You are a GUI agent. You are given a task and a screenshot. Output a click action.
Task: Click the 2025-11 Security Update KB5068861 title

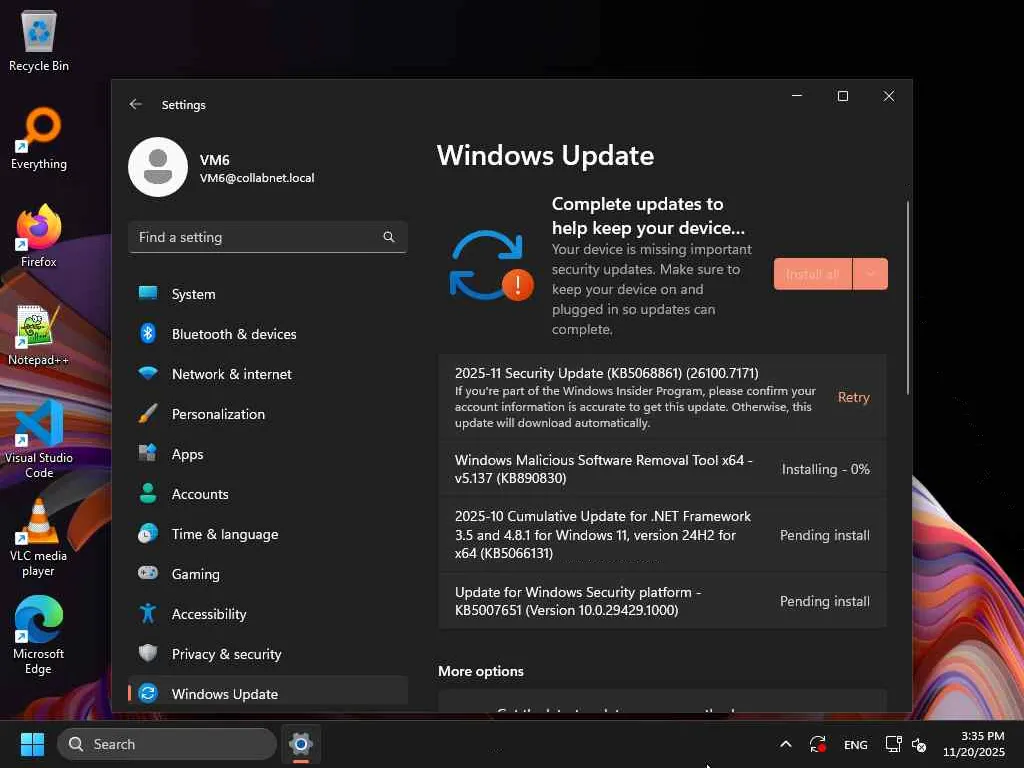[606, 373]
